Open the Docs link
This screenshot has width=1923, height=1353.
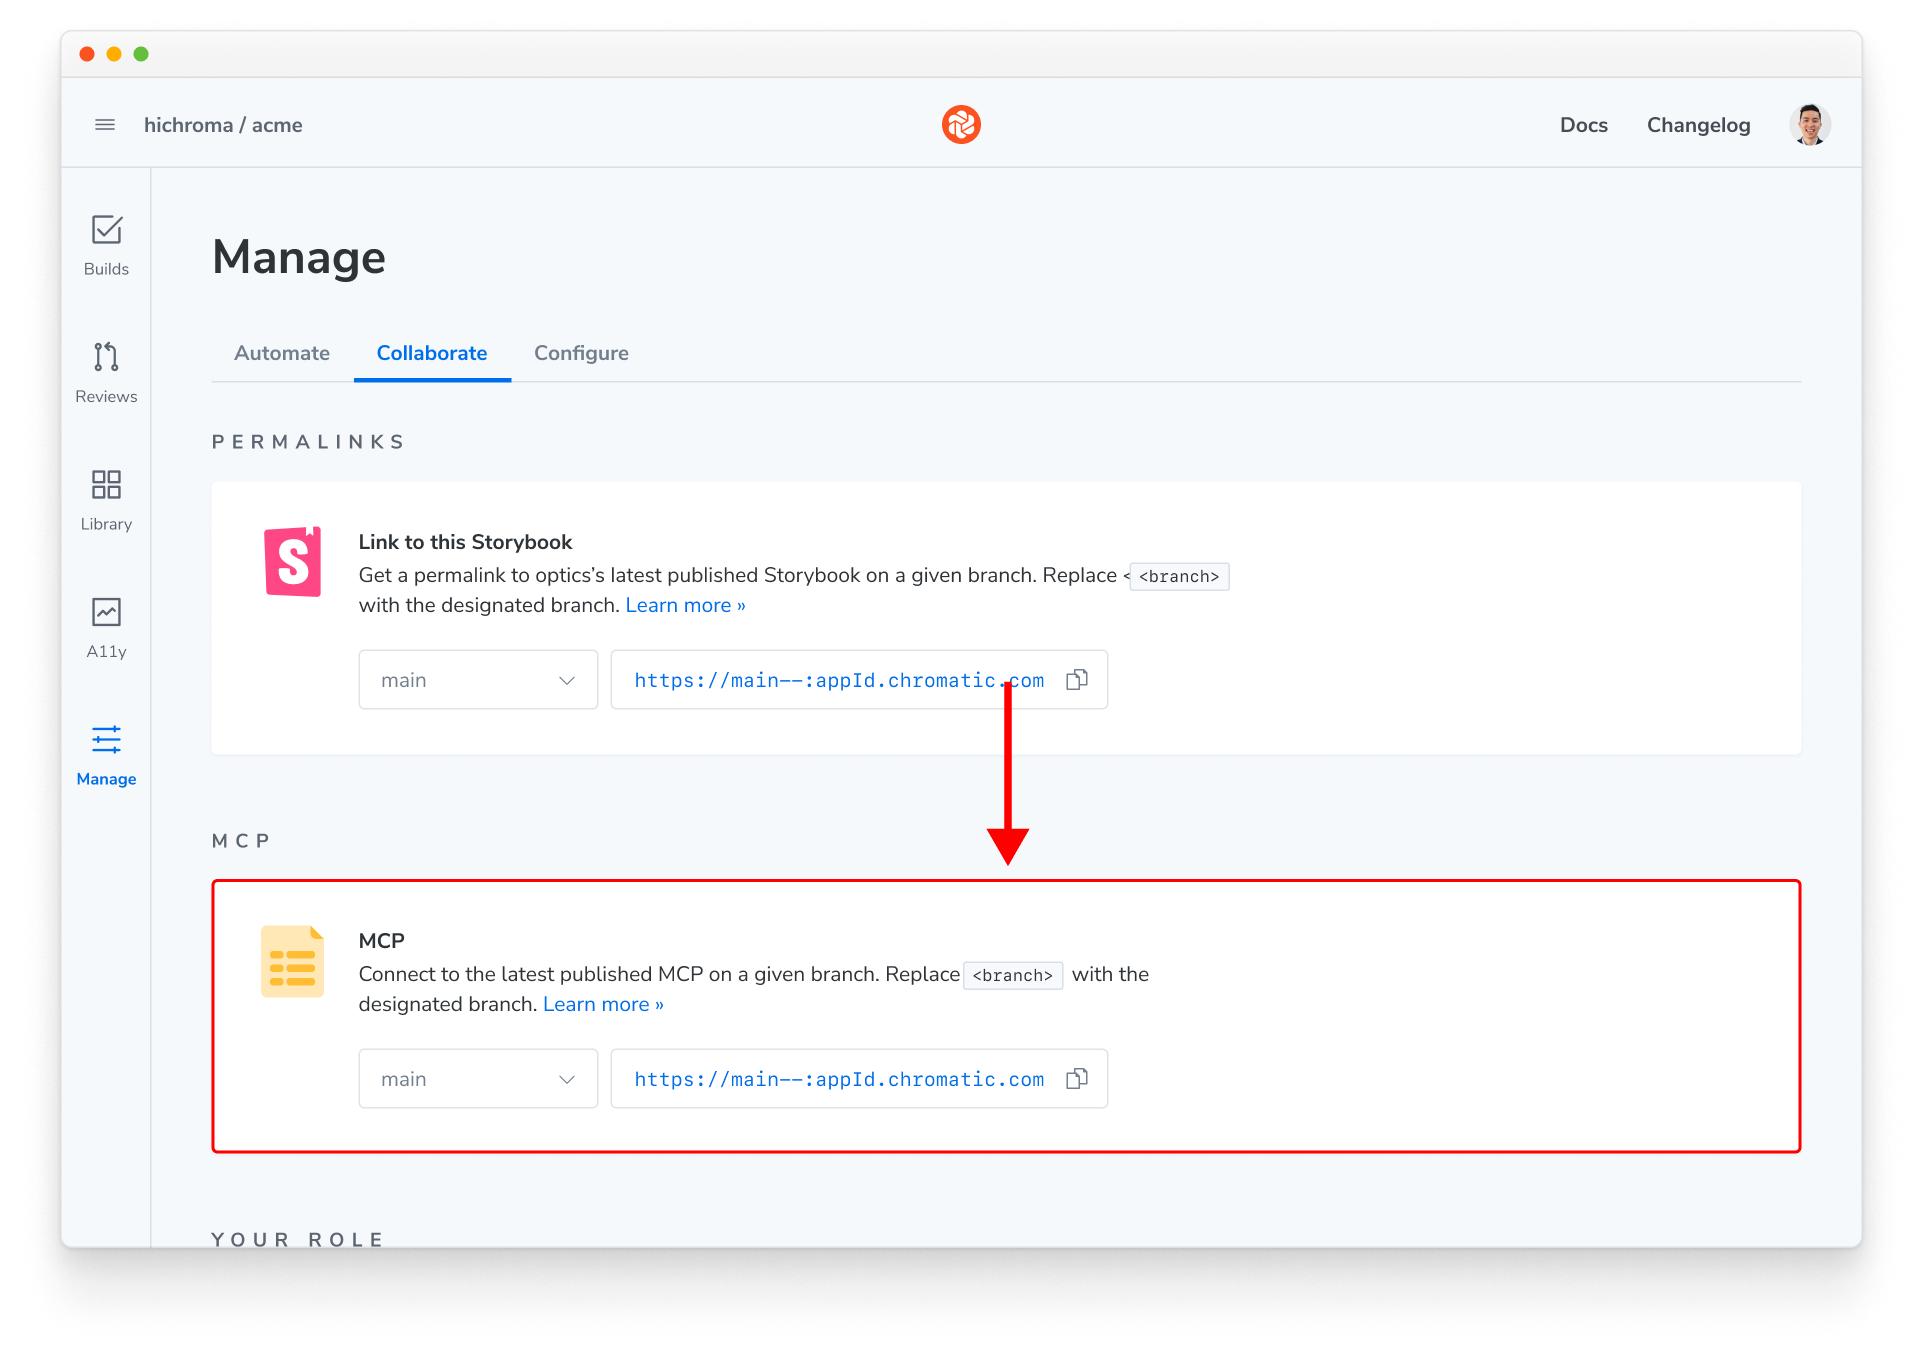pos(1583,125)
